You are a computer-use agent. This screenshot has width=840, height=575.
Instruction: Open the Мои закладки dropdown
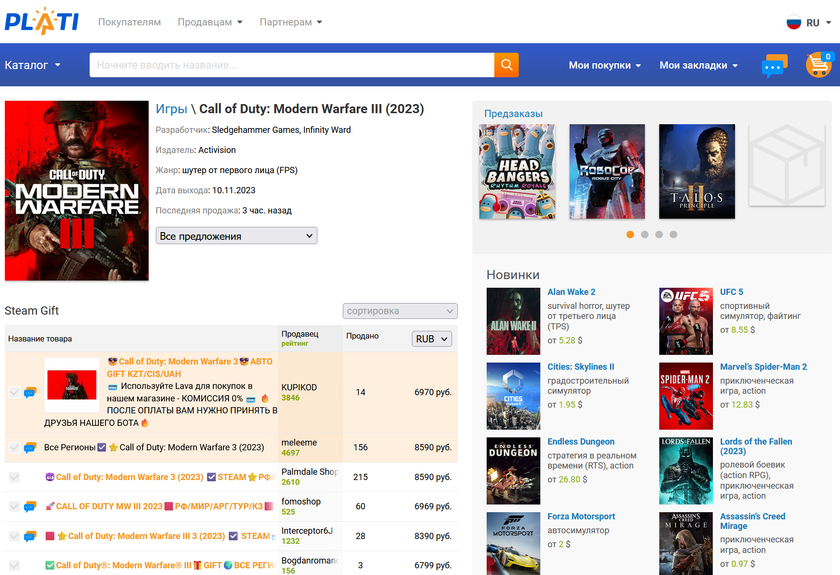[699, 65]
